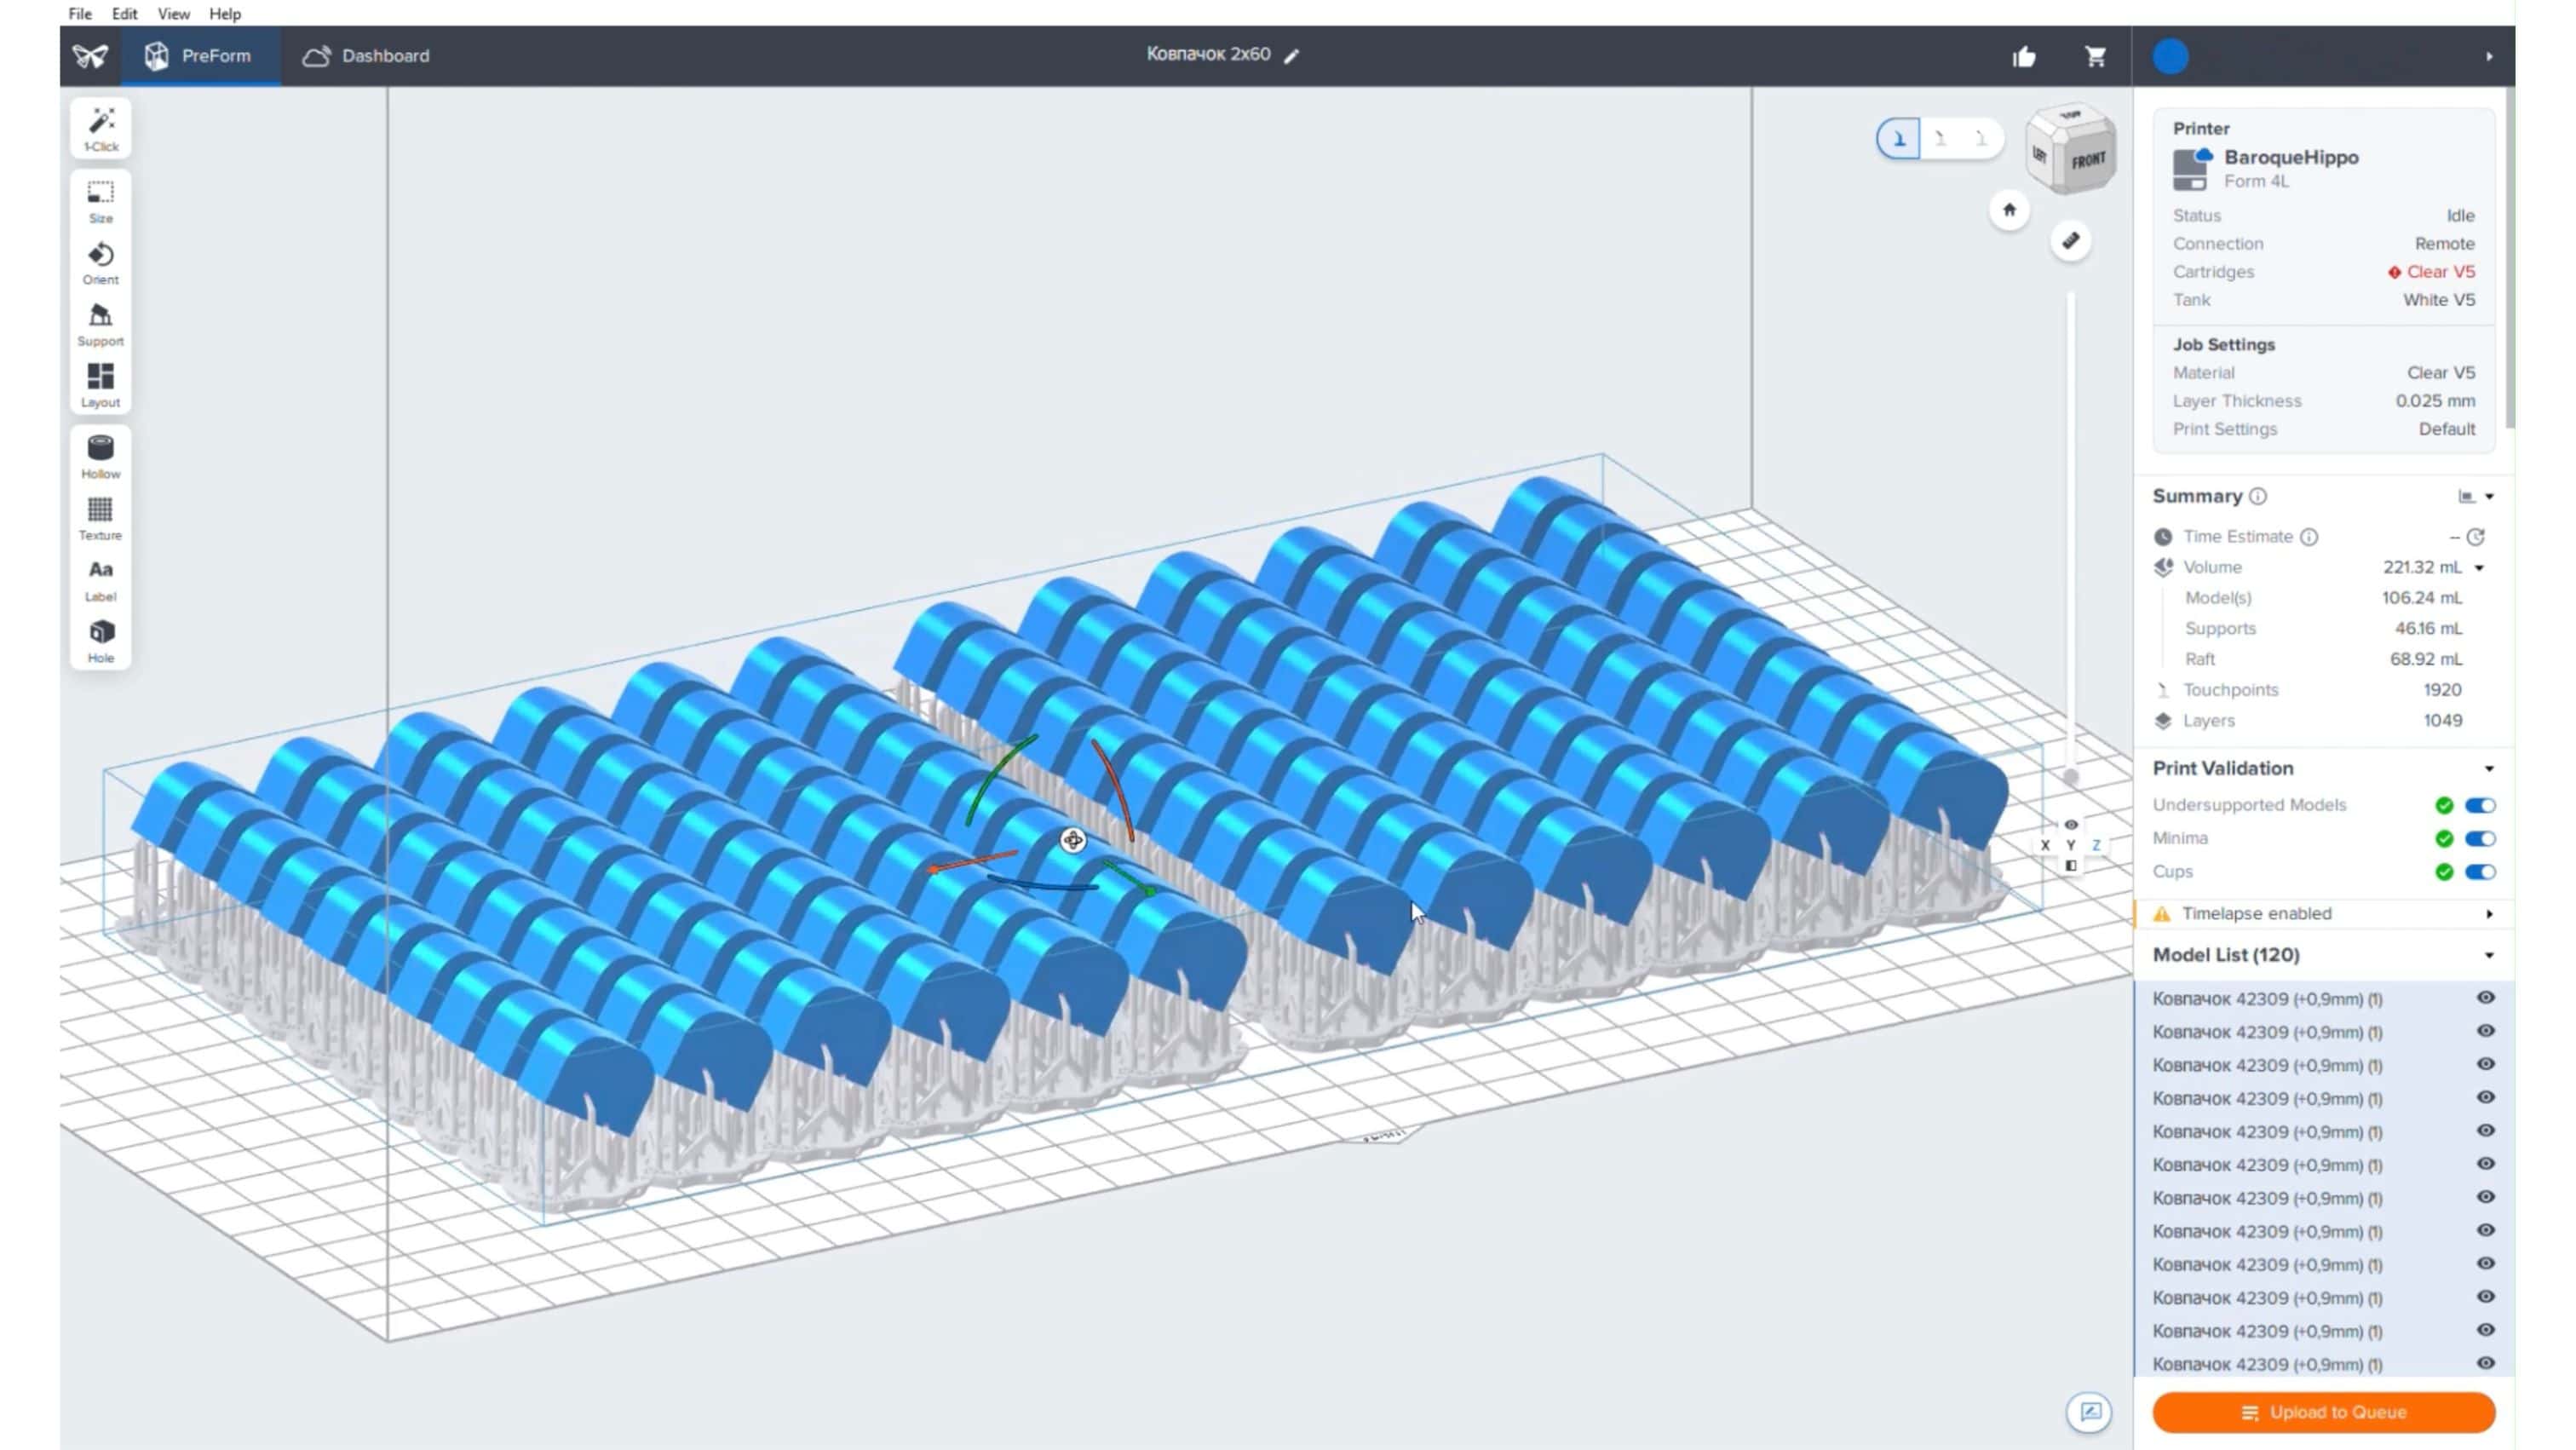2576x1450 pixels.
Task: Collapse the Print Validation section
Action: point(2488,768)
